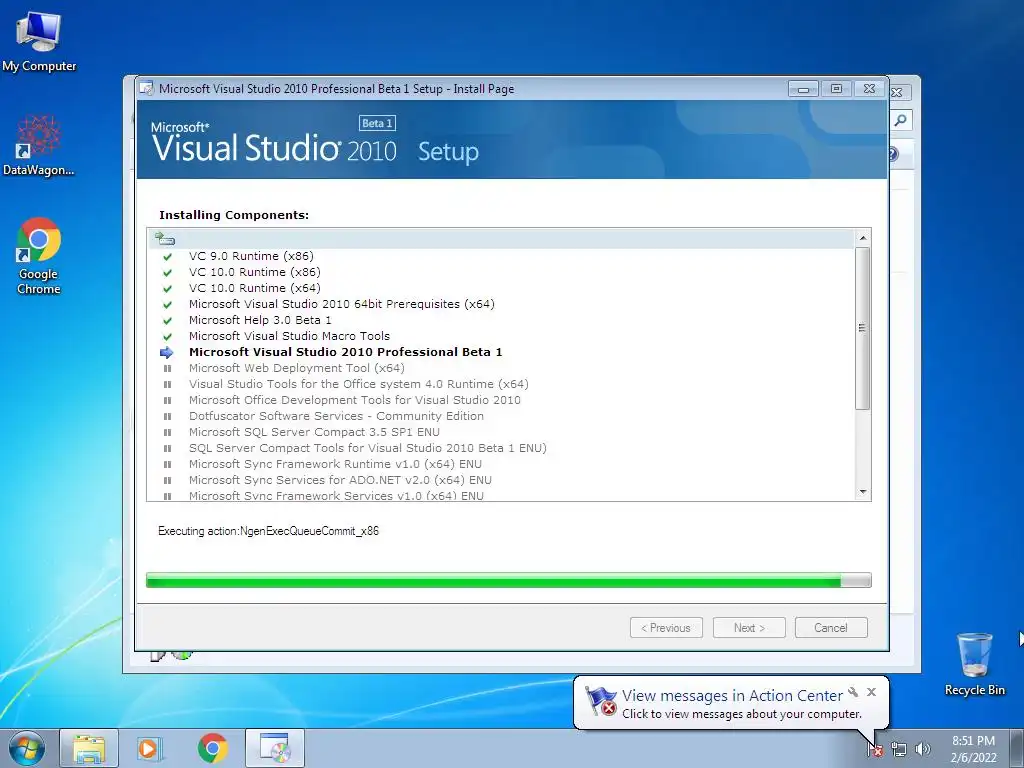Click pause icon beside Microsoft Web Deployment Tool

tap(167, 368)
